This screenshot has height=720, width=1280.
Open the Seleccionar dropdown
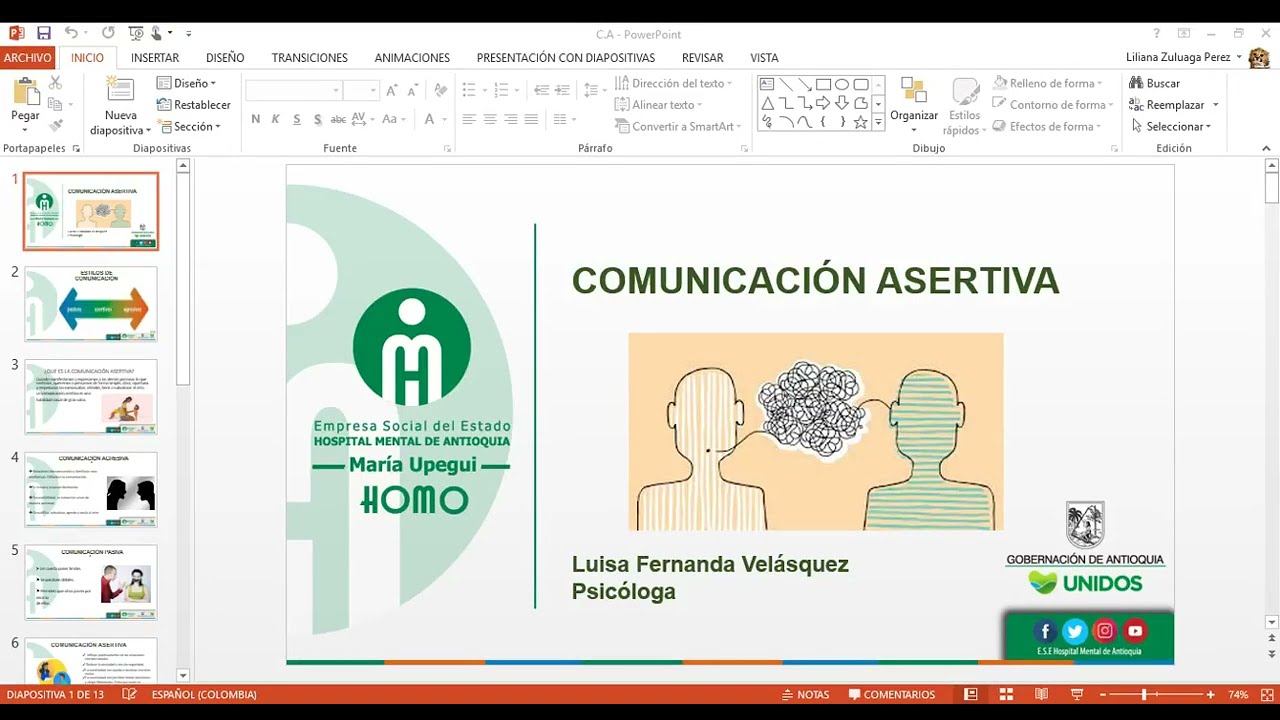click(x=1171, y=127)
